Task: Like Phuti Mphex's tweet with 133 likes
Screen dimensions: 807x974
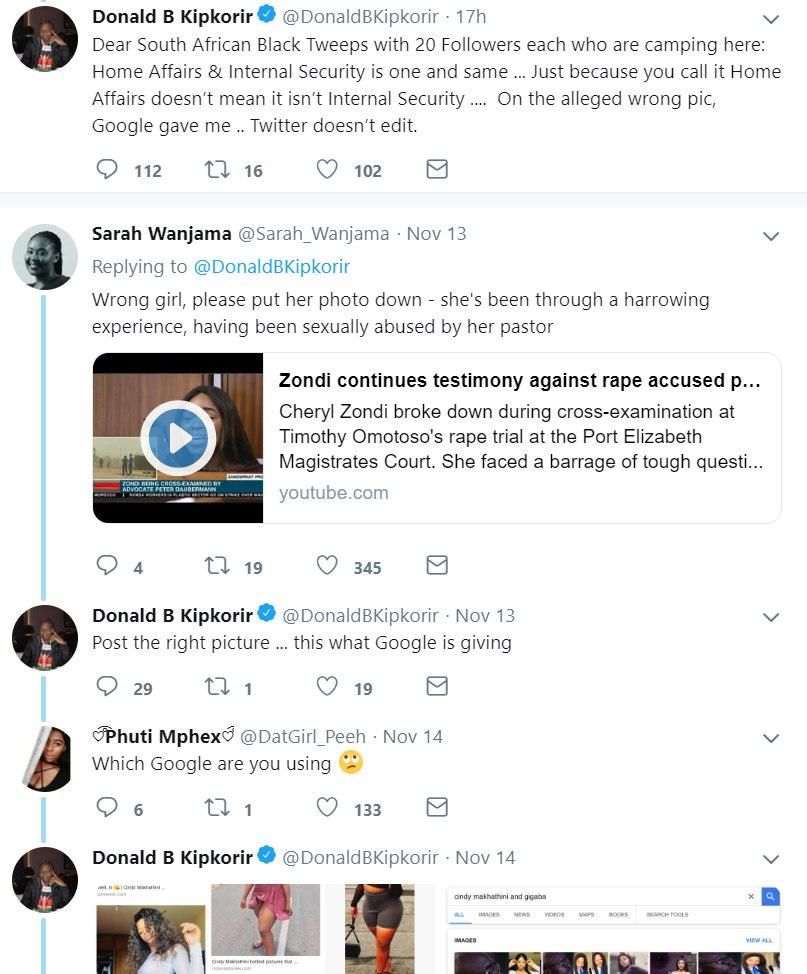Action: pos(327,808)
